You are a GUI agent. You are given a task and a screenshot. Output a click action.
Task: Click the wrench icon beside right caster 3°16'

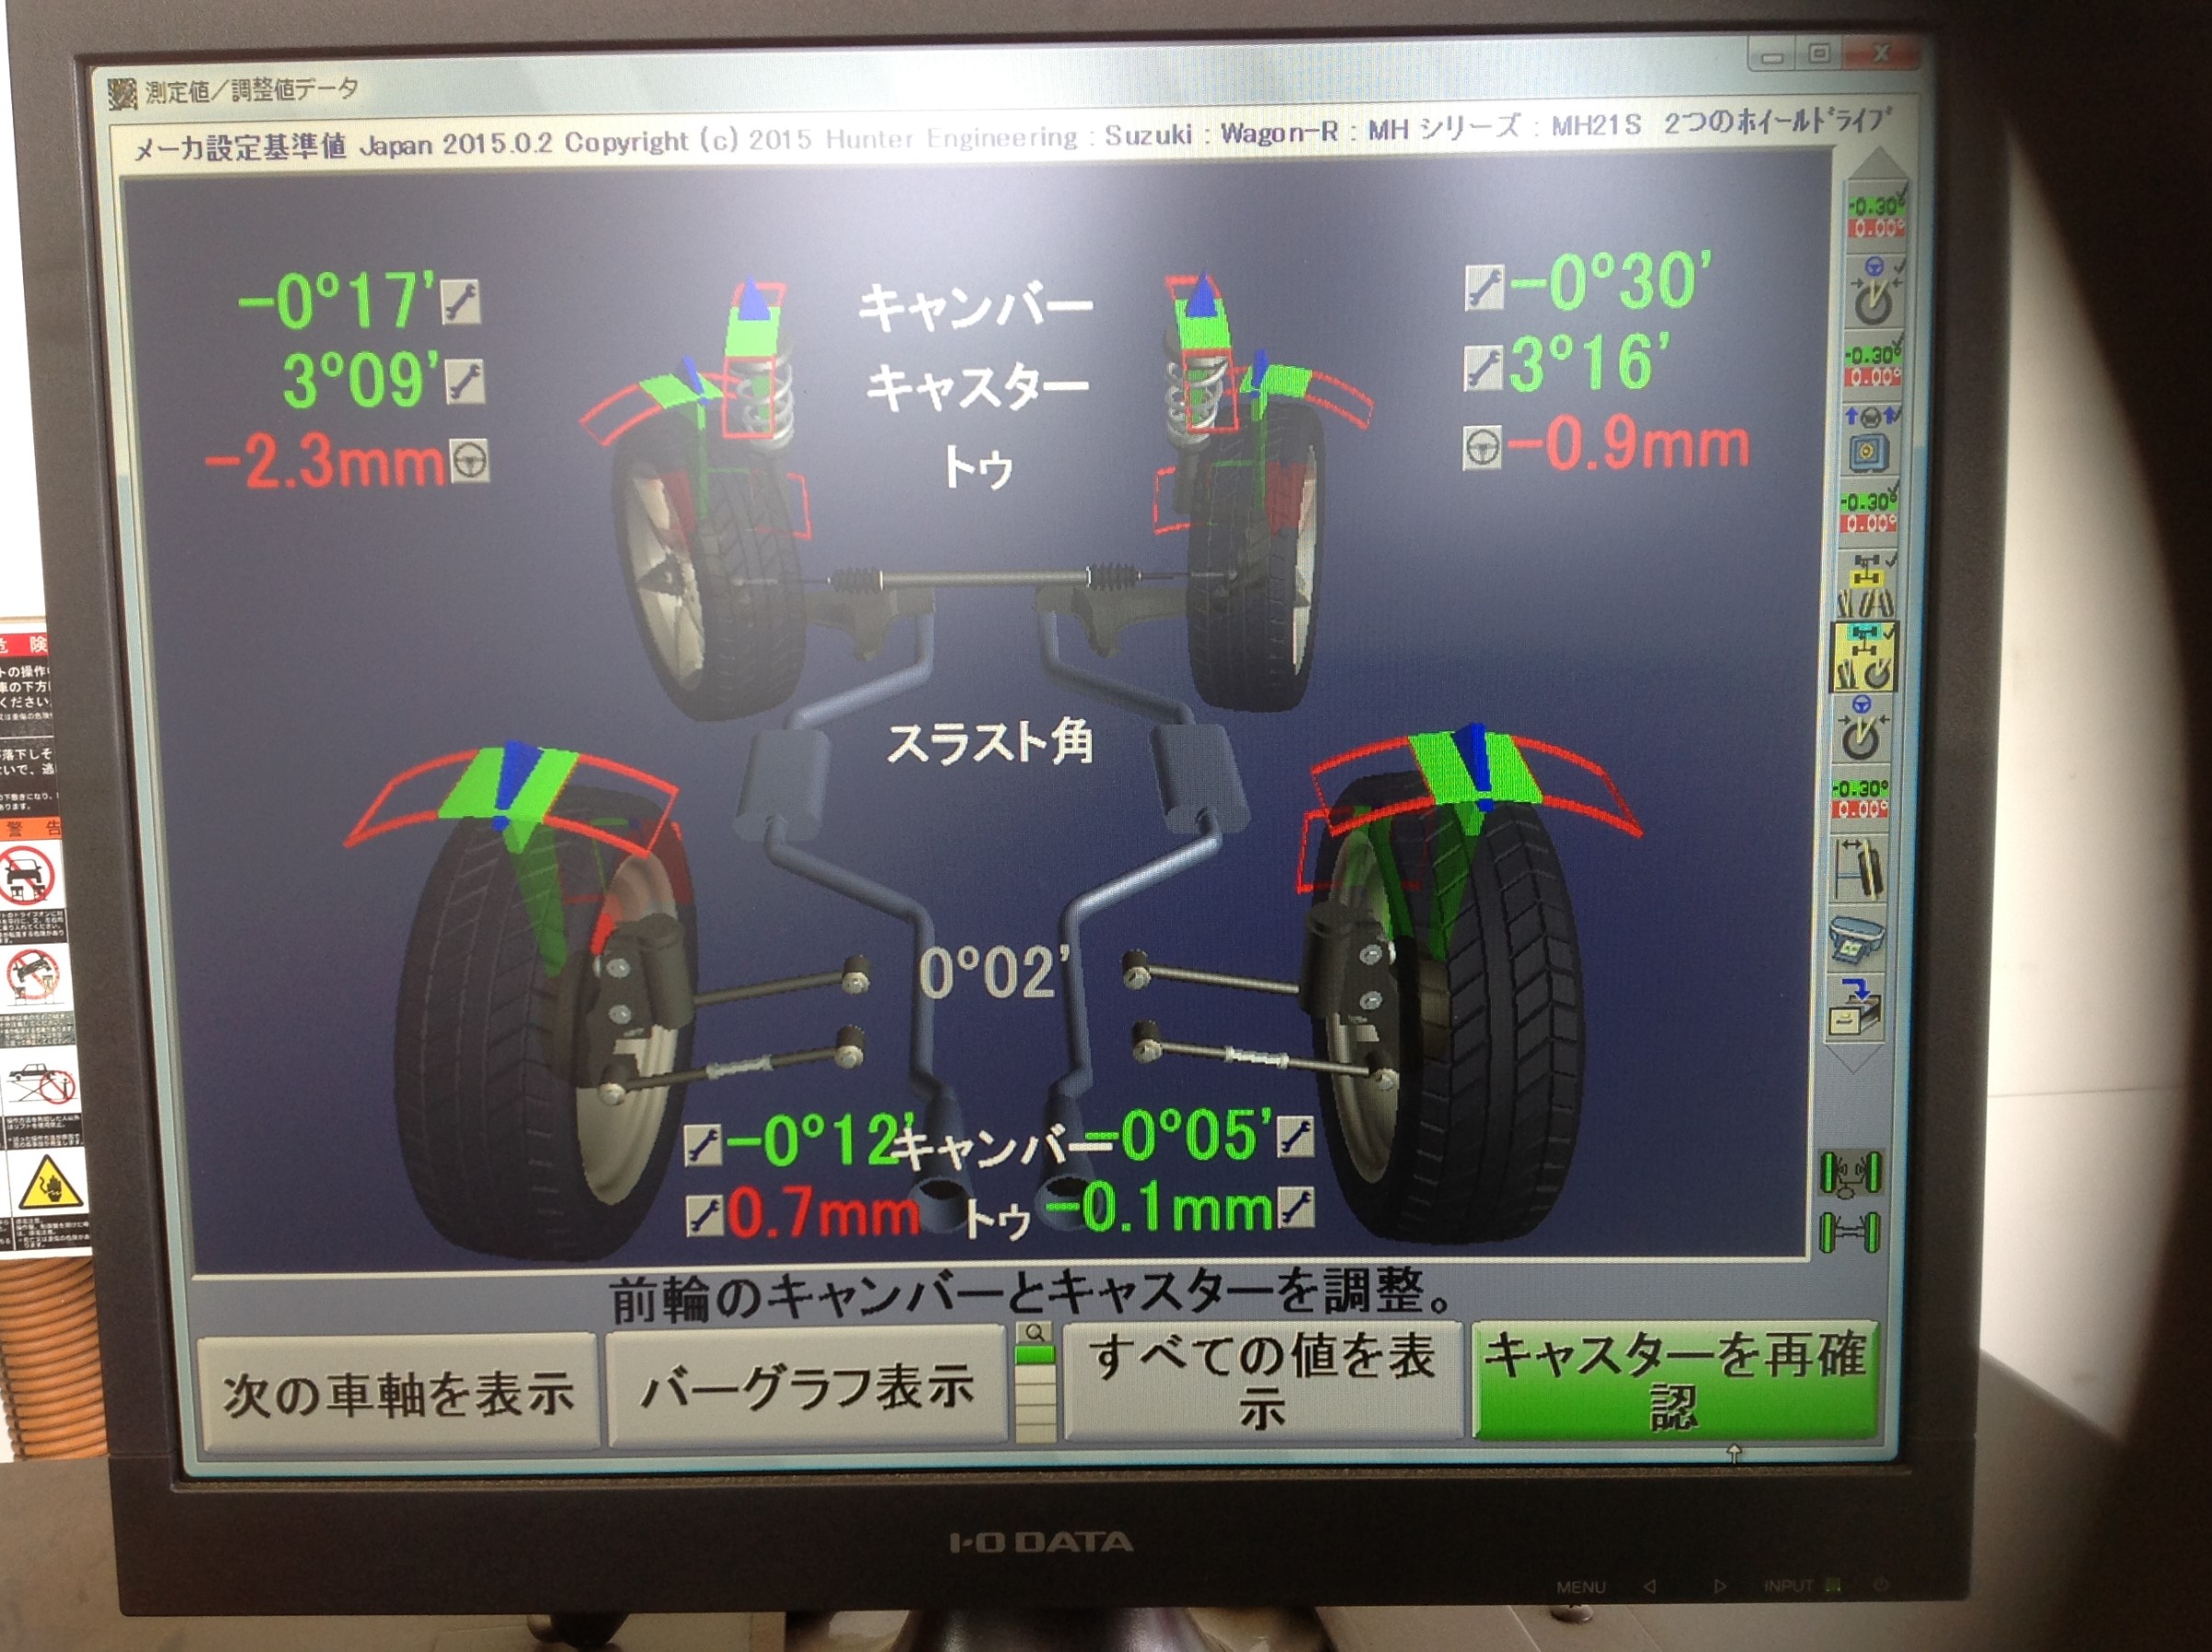pos(1483,368)
